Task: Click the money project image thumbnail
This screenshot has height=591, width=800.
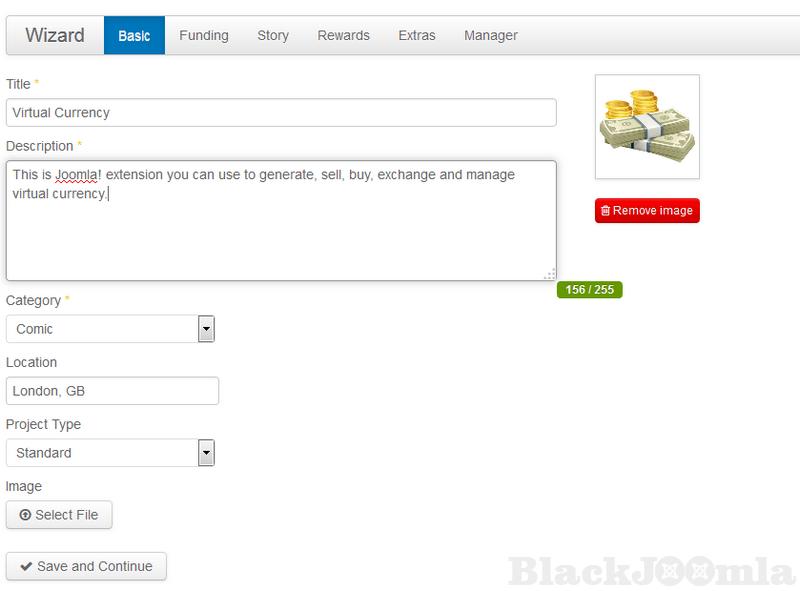Action: (647, 126)
